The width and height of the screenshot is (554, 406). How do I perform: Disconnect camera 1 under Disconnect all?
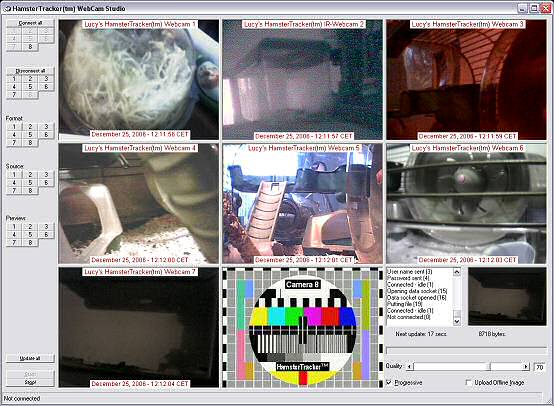[14, 79]
